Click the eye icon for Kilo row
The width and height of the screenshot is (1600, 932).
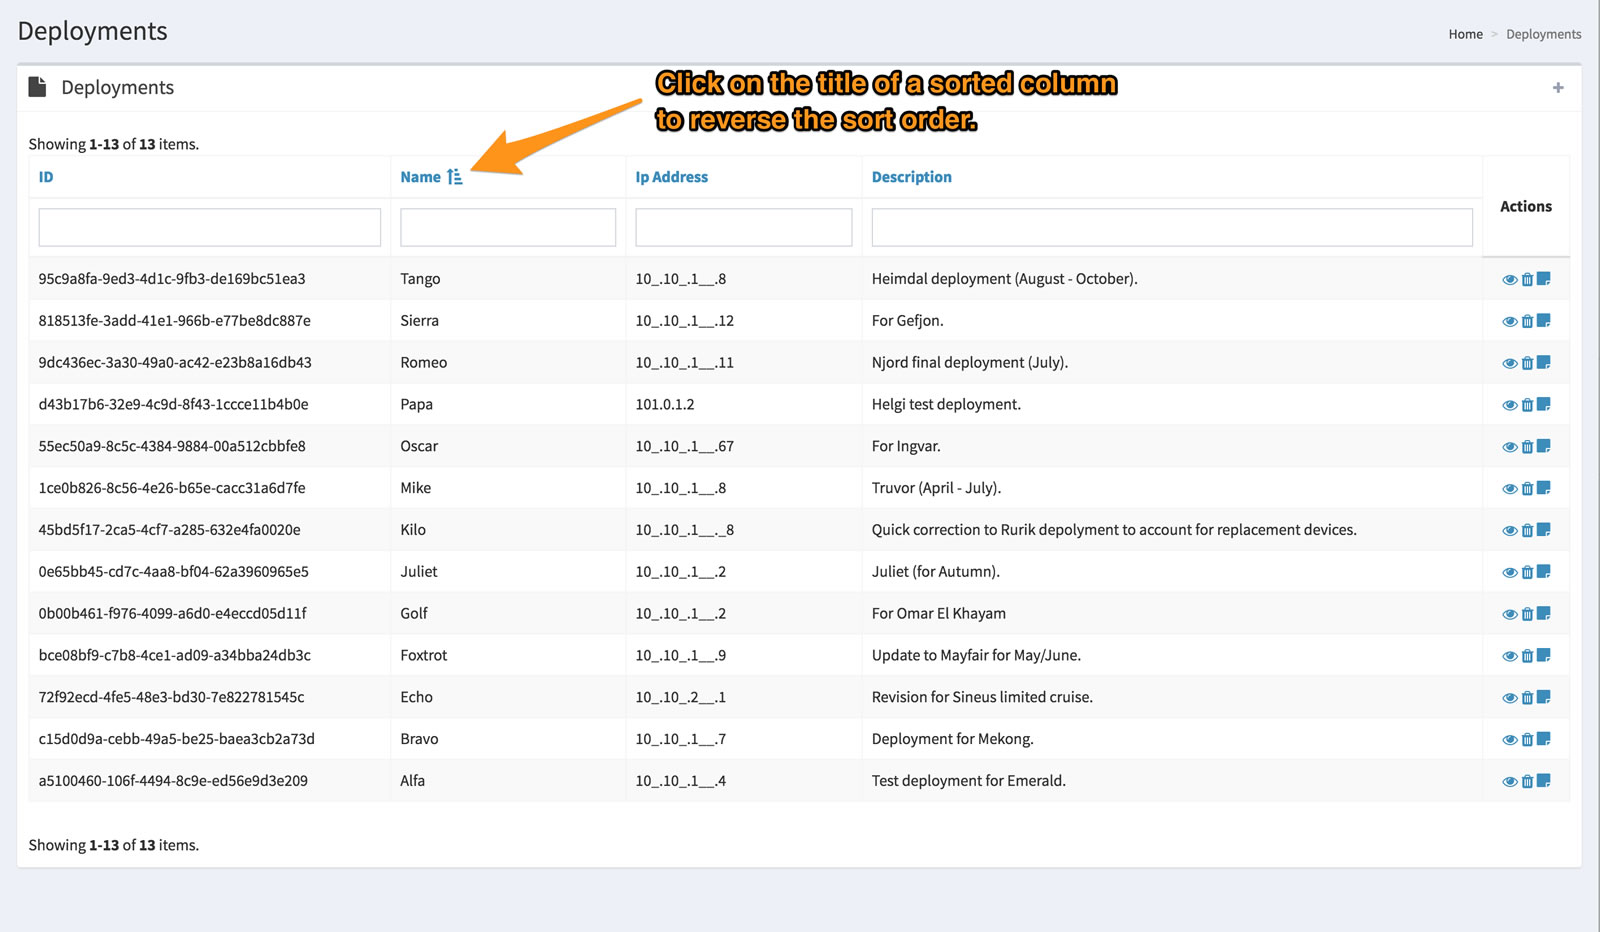(1509, 531)
